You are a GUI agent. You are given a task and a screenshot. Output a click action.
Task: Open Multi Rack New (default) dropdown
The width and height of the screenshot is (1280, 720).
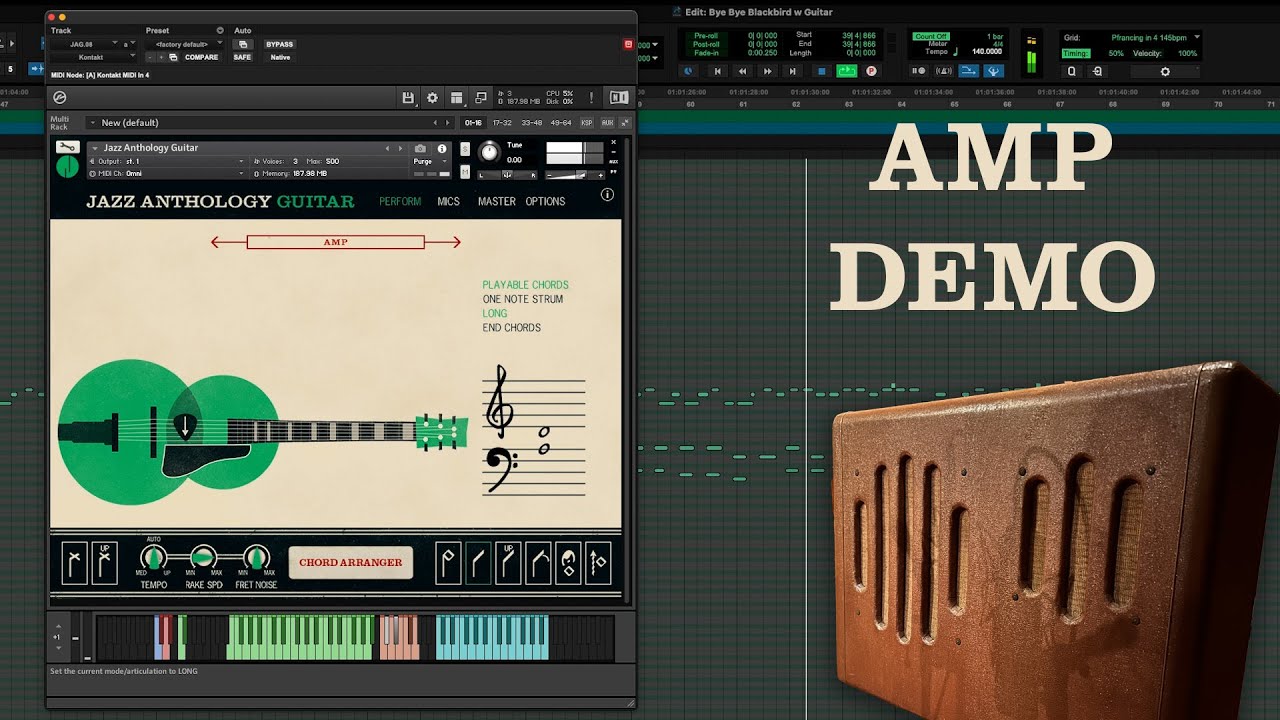tap(270, 122)
